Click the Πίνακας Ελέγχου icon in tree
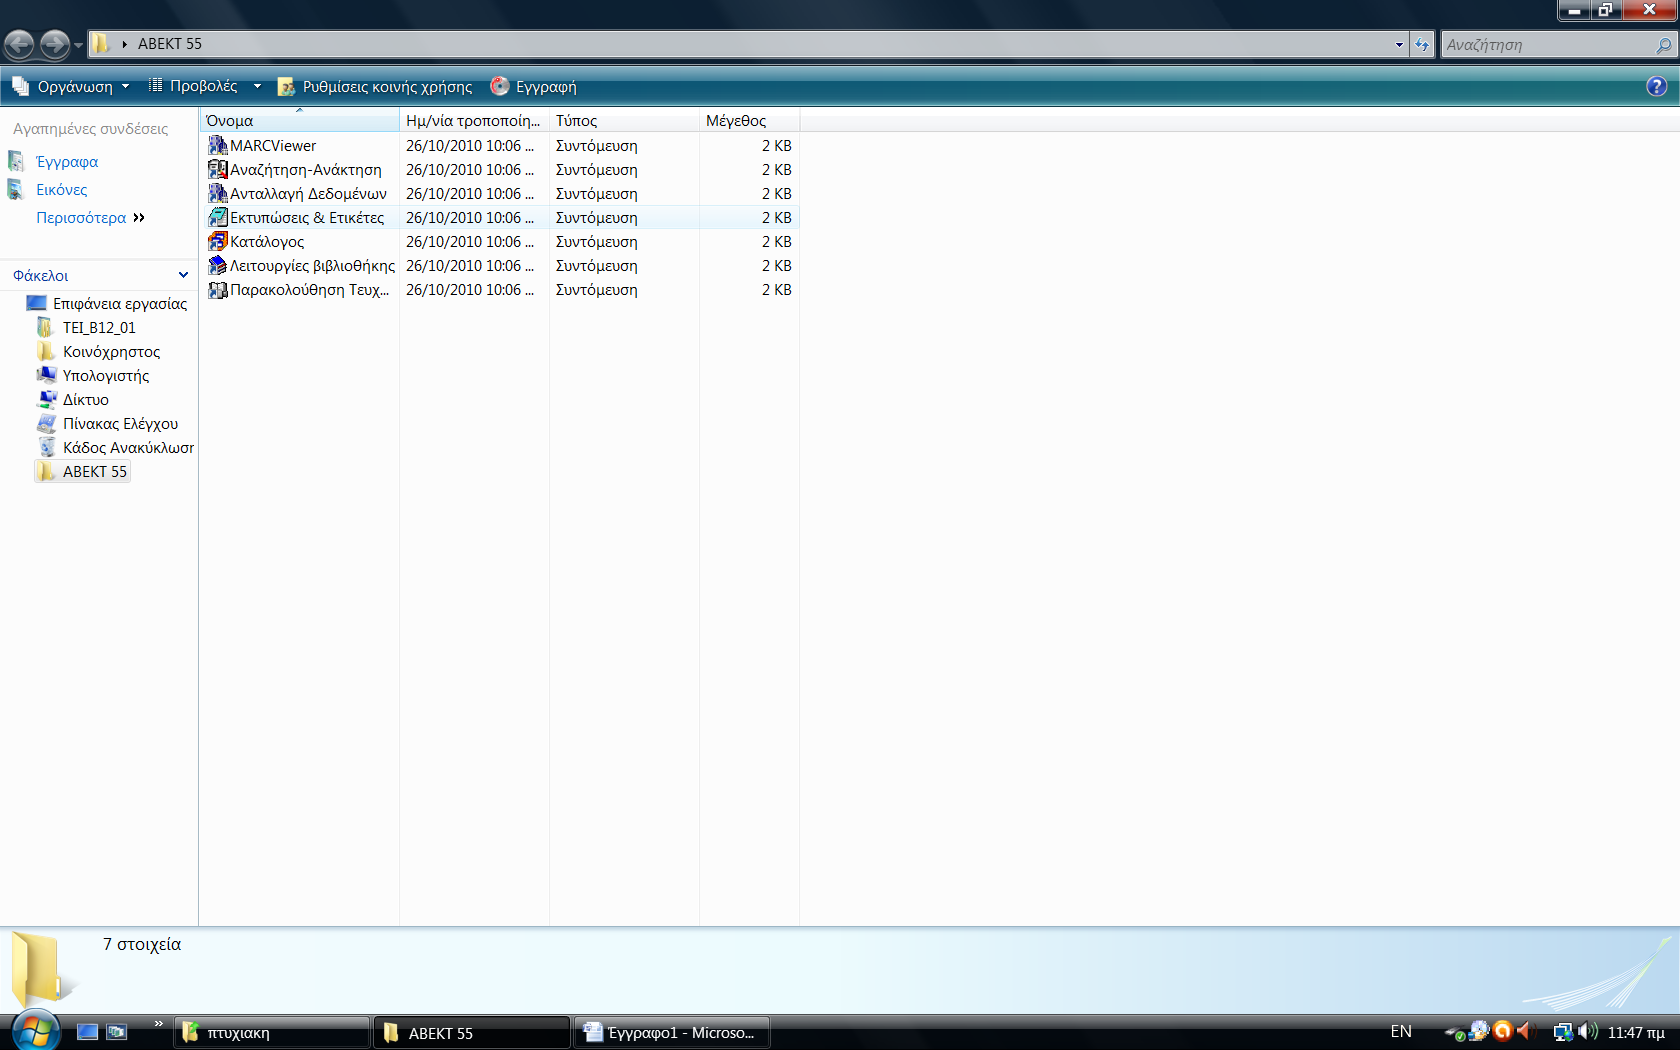This screenshot has width=1680, height=1050. [x=46, y=423]
